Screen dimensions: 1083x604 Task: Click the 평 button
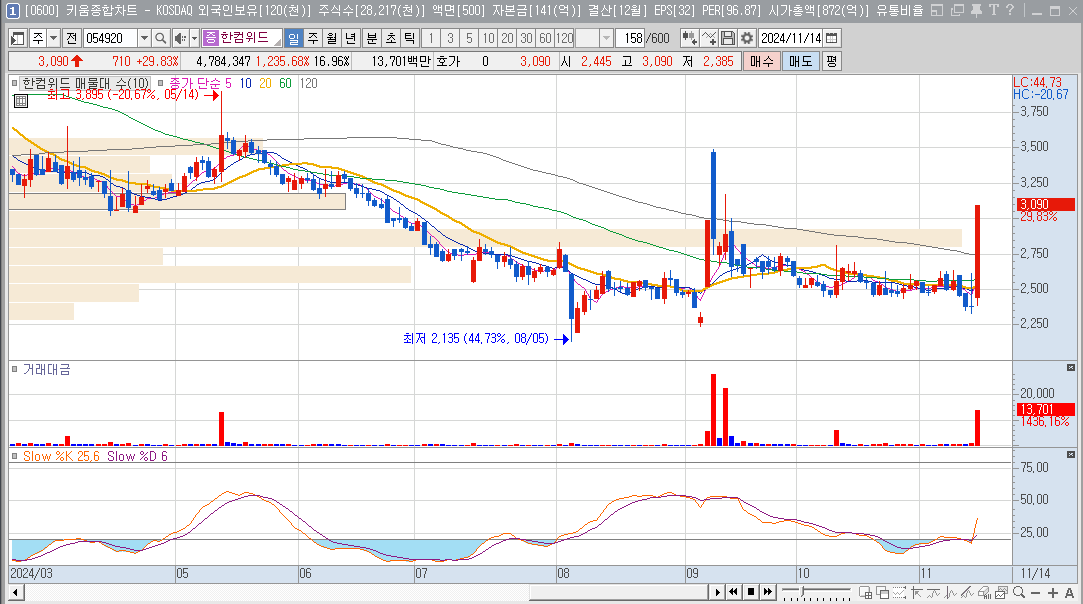click(x=832, y=61)
